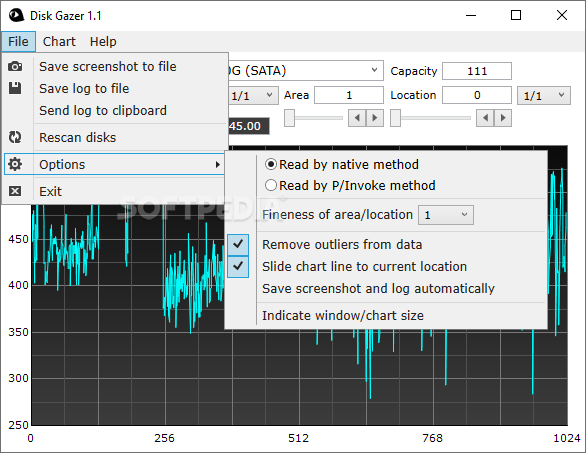The height and width of the screenshot is (453, 586).
Task: Maximize the Disk Gazer window
Action: coord(516,15)
